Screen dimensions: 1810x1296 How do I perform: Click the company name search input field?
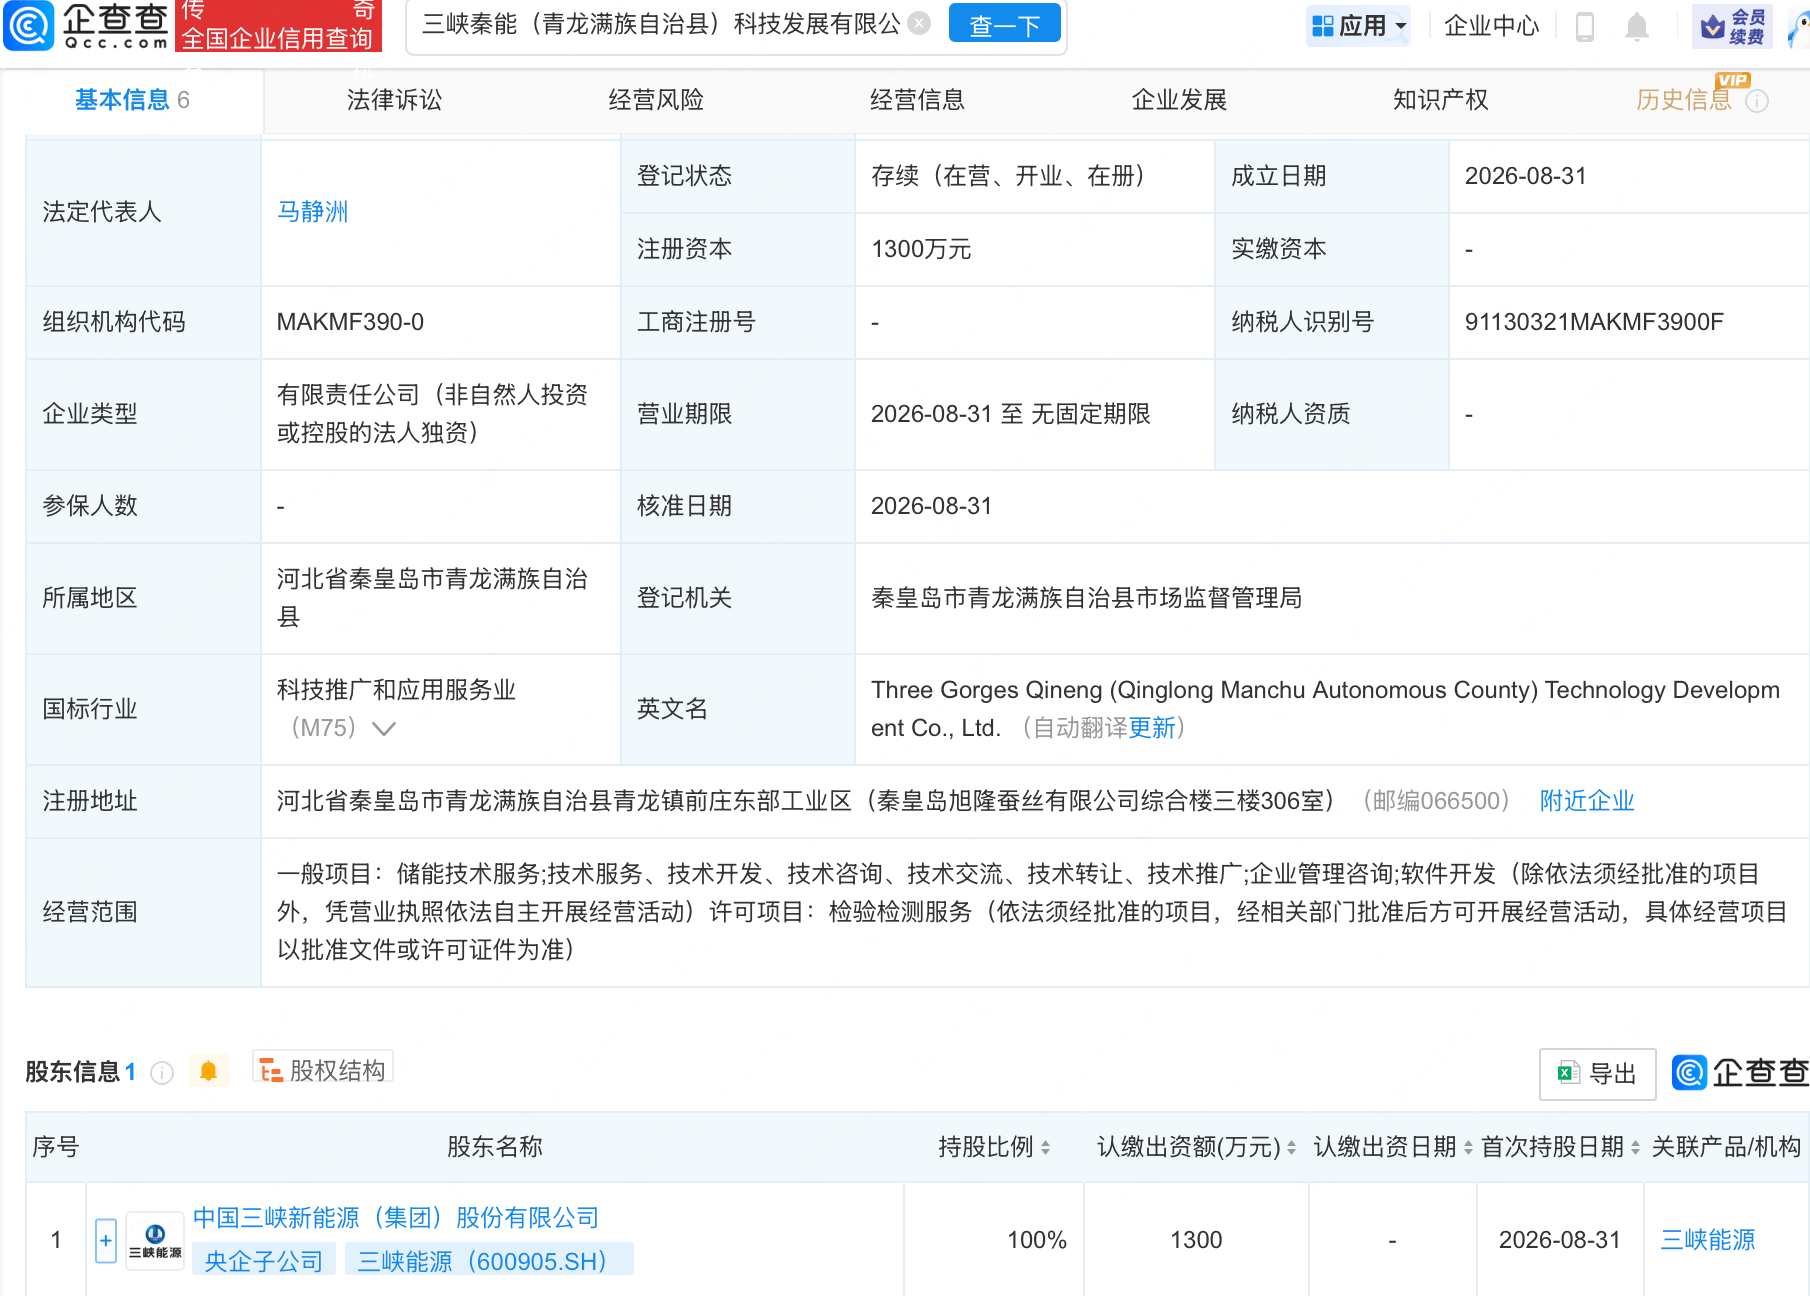click(x=662, y=24)
